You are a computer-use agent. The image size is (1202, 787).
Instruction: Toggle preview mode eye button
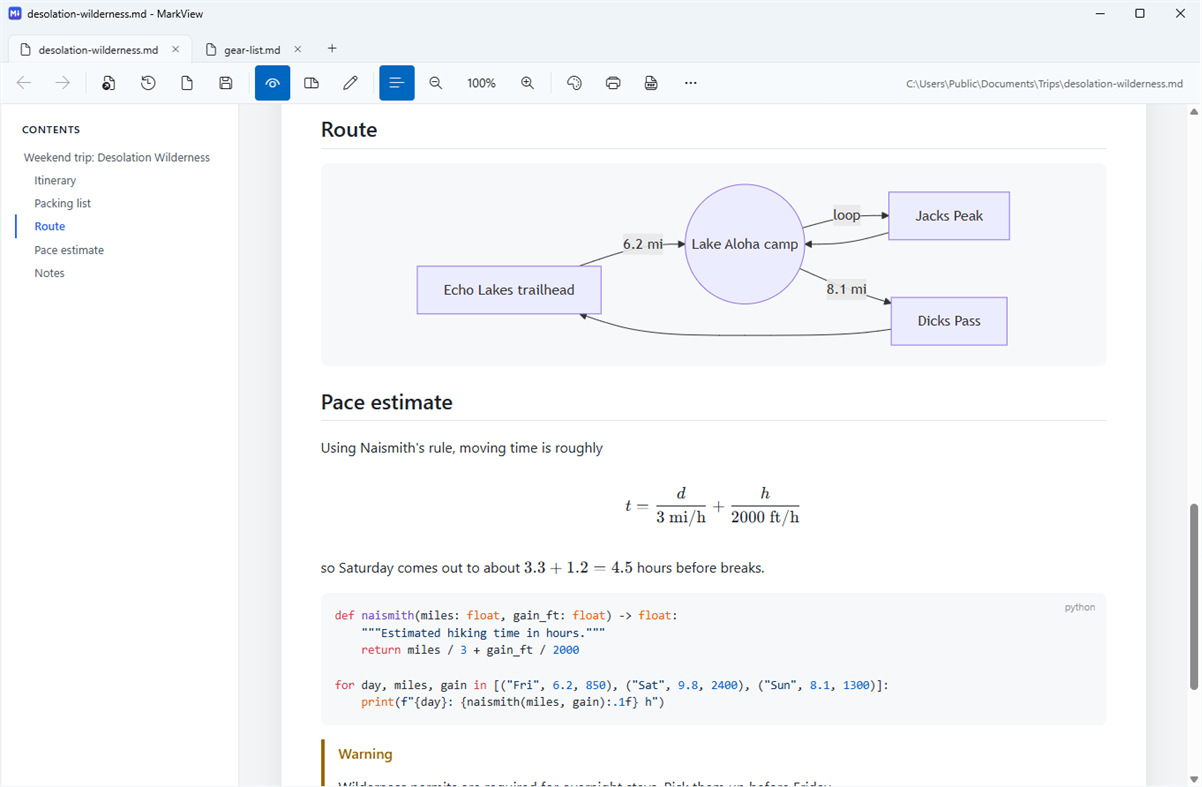273,83
